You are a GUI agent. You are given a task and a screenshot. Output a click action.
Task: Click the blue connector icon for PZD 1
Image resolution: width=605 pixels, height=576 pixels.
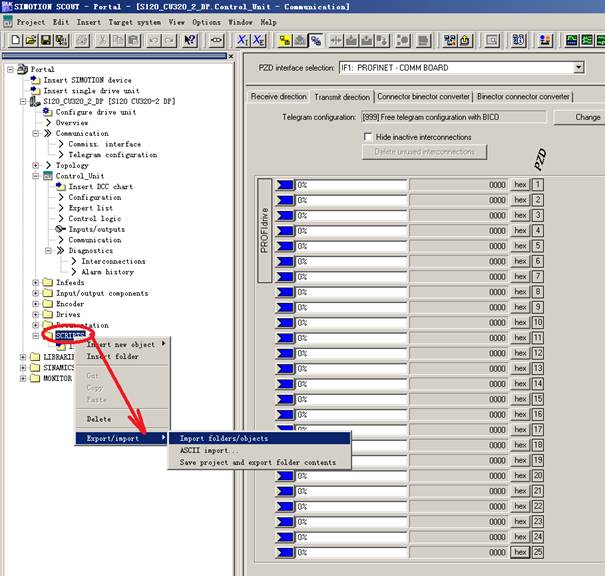pyautogui.click(x=285, y=185)
